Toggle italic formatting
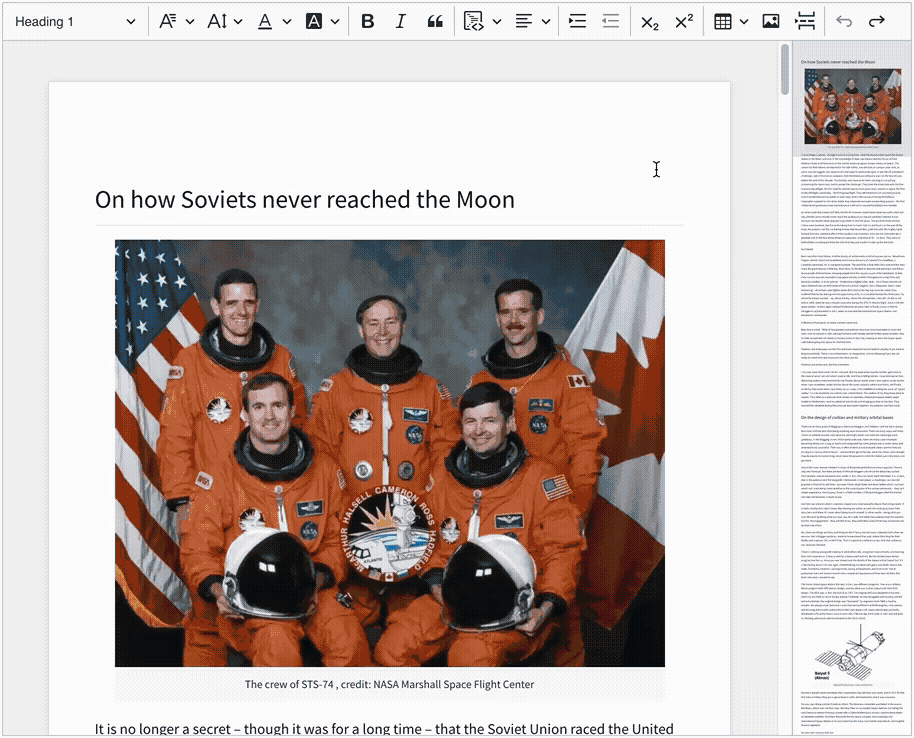914x738 pixels. pos(400,22)
